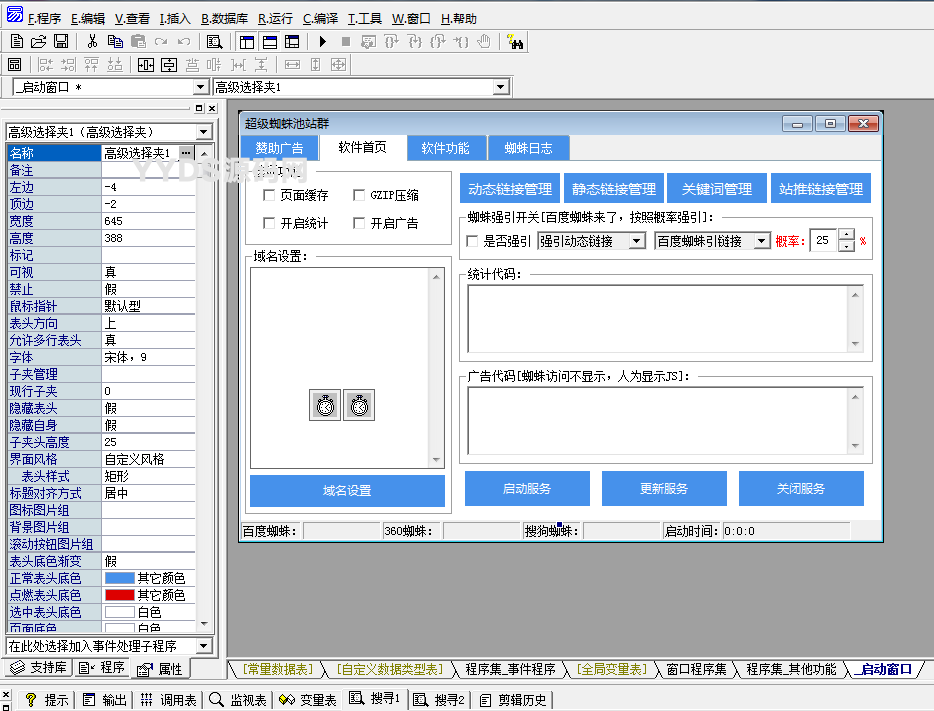Check the 是否强引 checkbox
Screen dimensions: 934x711
473,241
